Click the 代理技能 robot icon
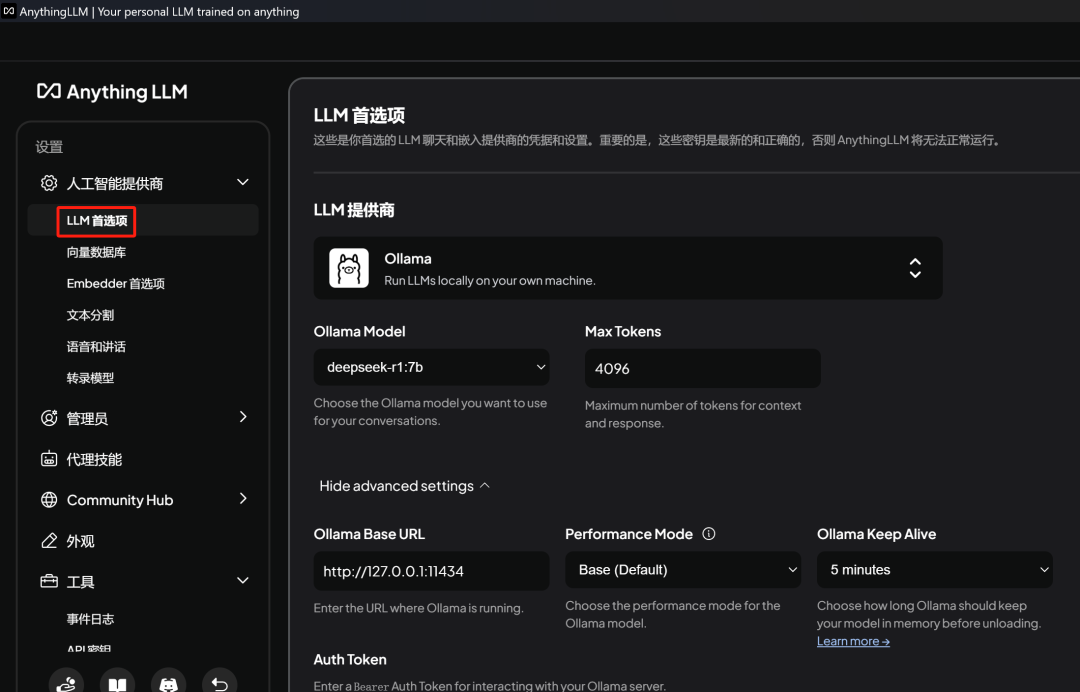This screenshot has width=1080, height=692. (x=49, y=459)
